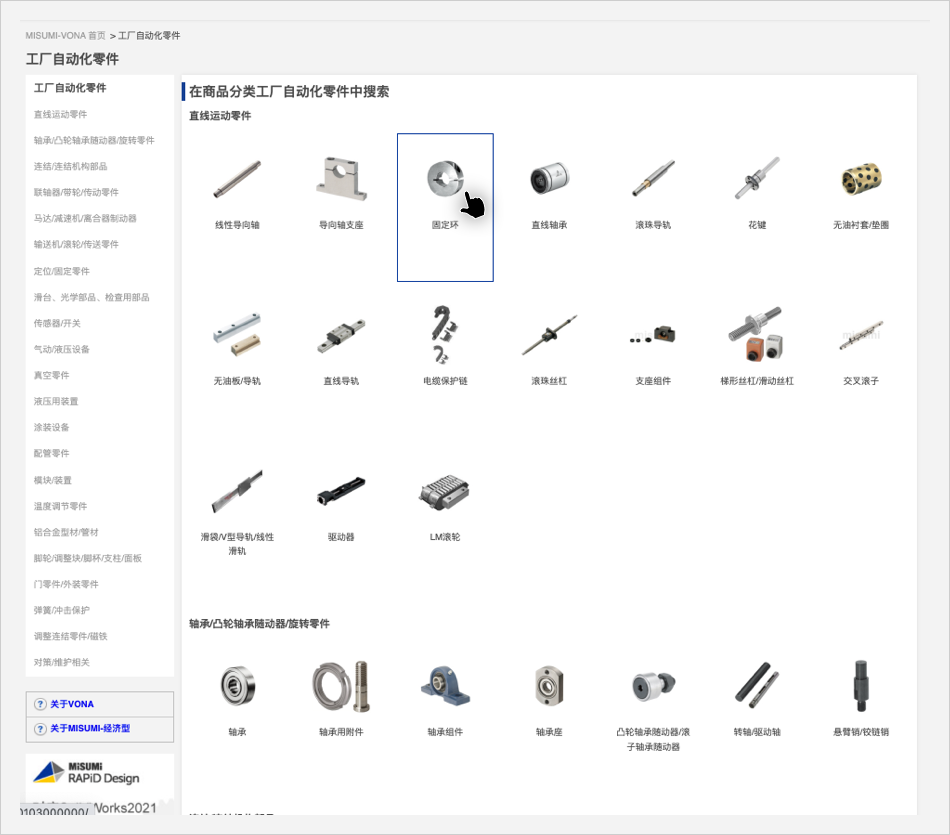The width and height of the screenshot is (950, 835).
Task: Open 铝合金型材/管材 sidebar category
Action: 66,532
